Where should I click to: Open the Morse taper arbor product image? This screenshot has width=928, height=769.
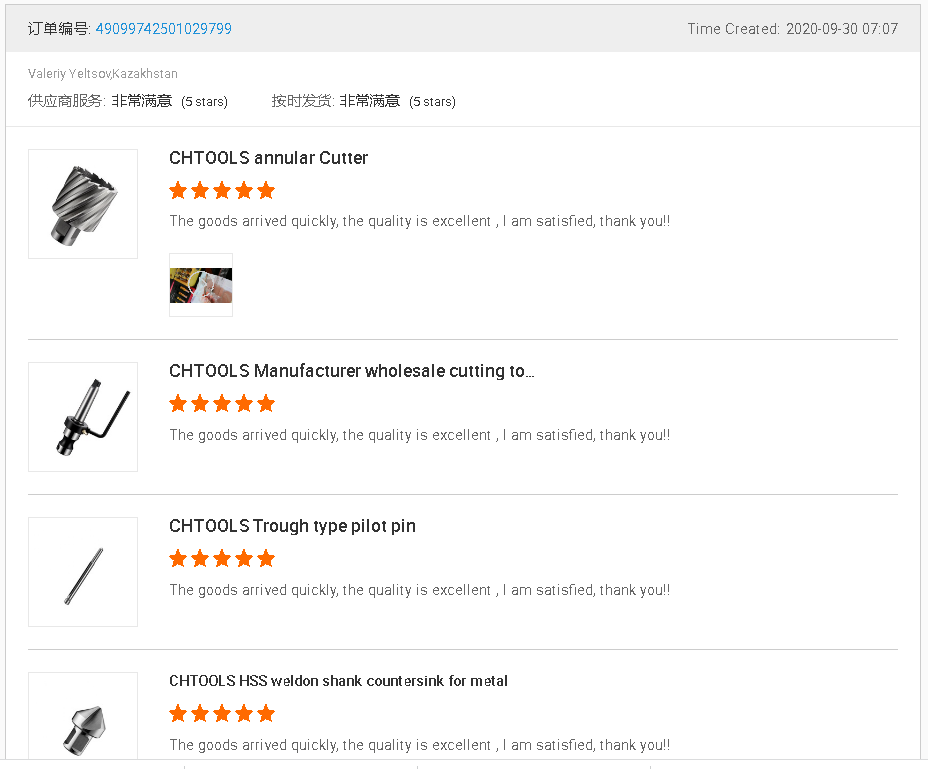coord(83,417)
